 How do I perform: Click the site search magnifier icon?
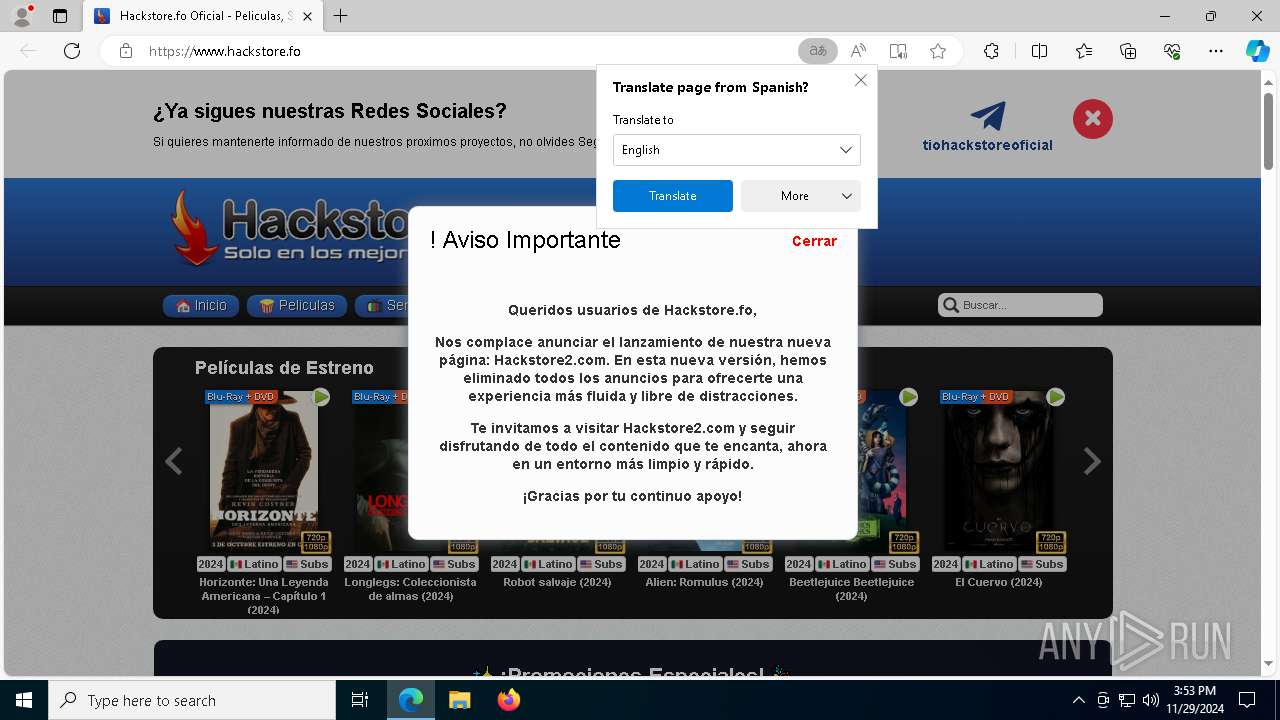click(949, 305)
